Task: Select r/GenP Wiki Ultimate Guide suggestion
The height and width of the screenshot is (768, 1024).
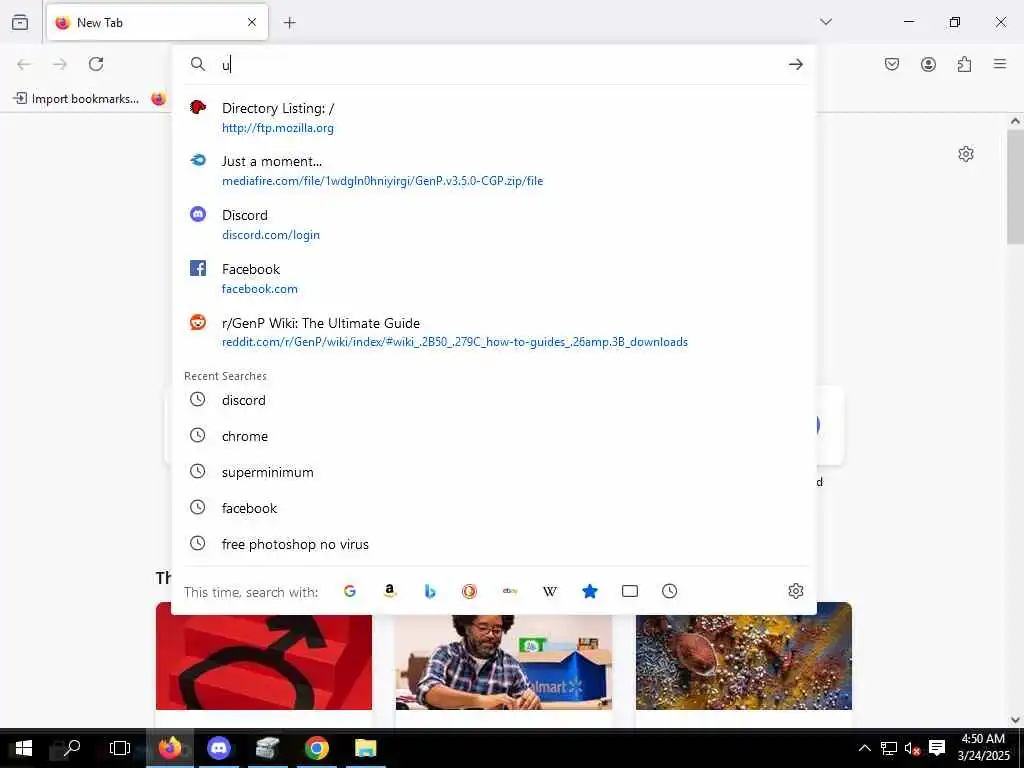Action: coord(494,332)
